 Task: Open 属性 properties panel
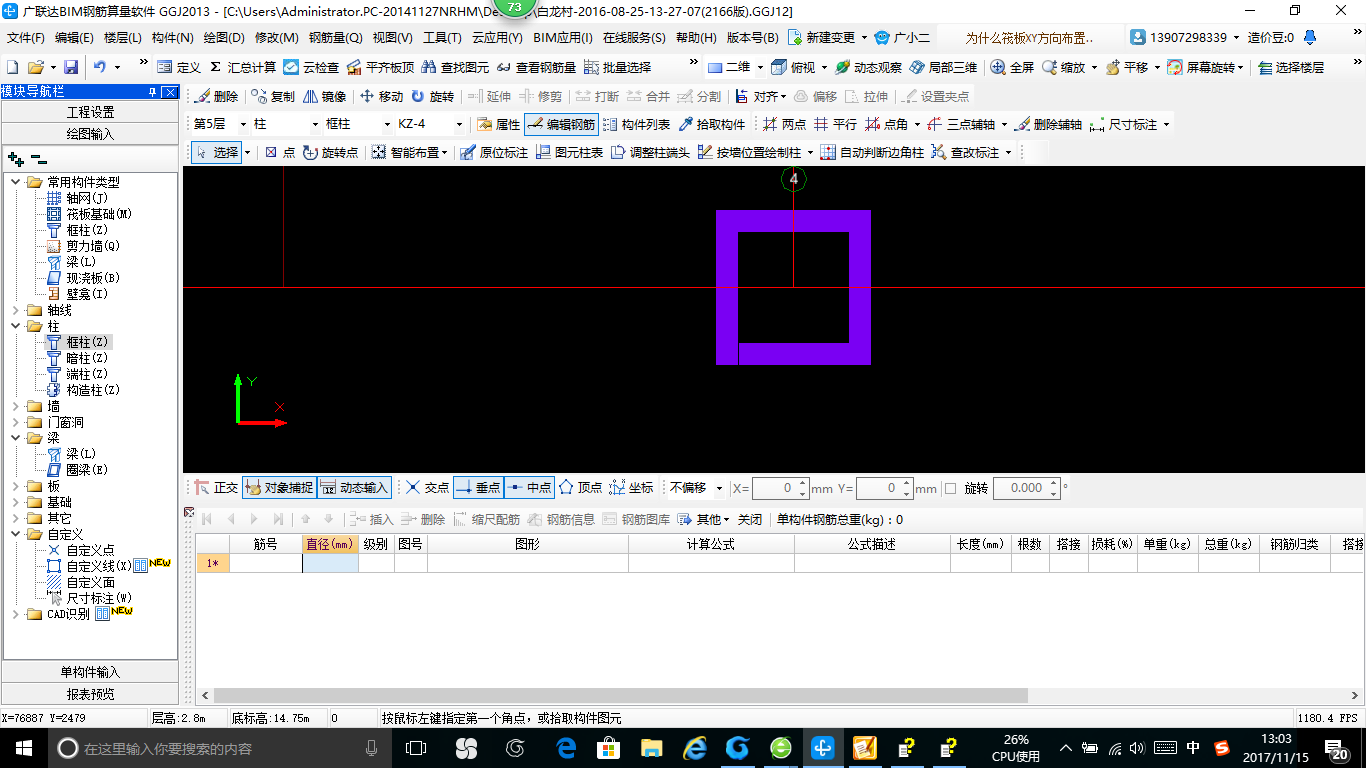click(x=498, y=125)
